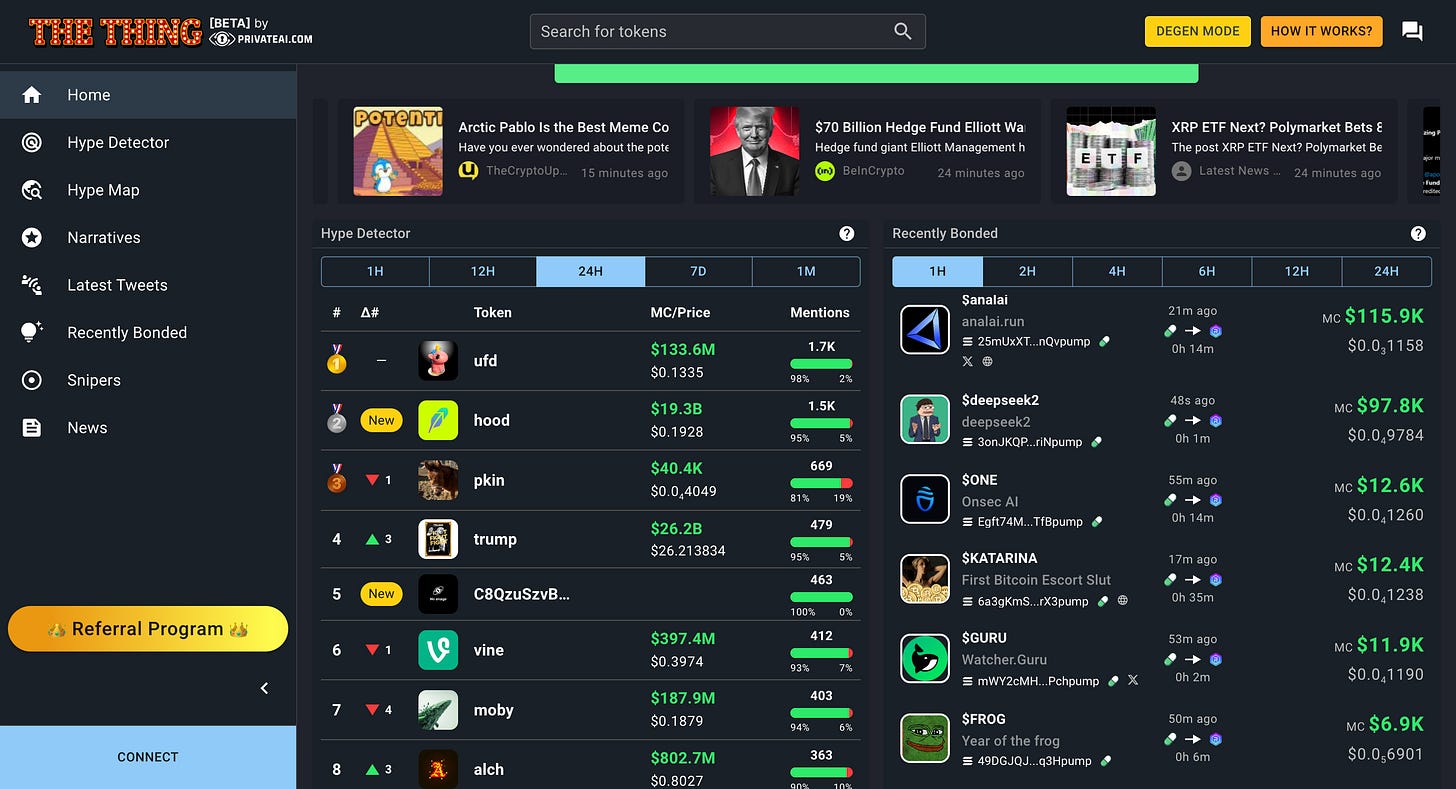Click the HOW IT WORKS? button
The image size is (1456, 789).
pyautogui.click(x=1321, y=31)
